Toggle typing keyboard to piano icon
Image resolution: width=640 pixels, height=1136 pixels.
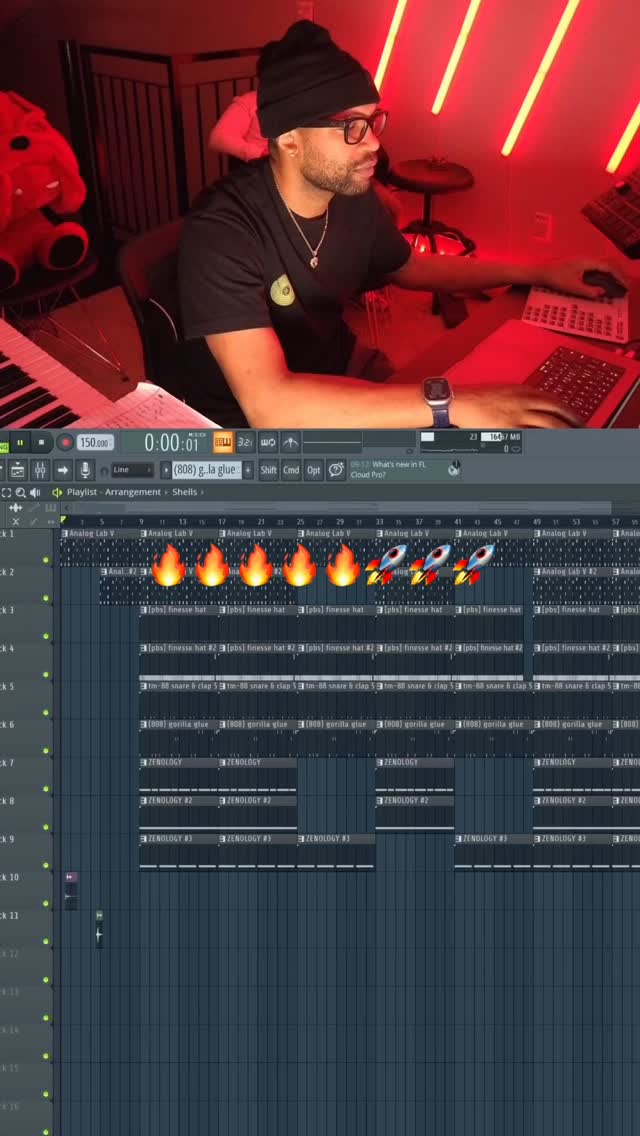click(x=223, y=442)
